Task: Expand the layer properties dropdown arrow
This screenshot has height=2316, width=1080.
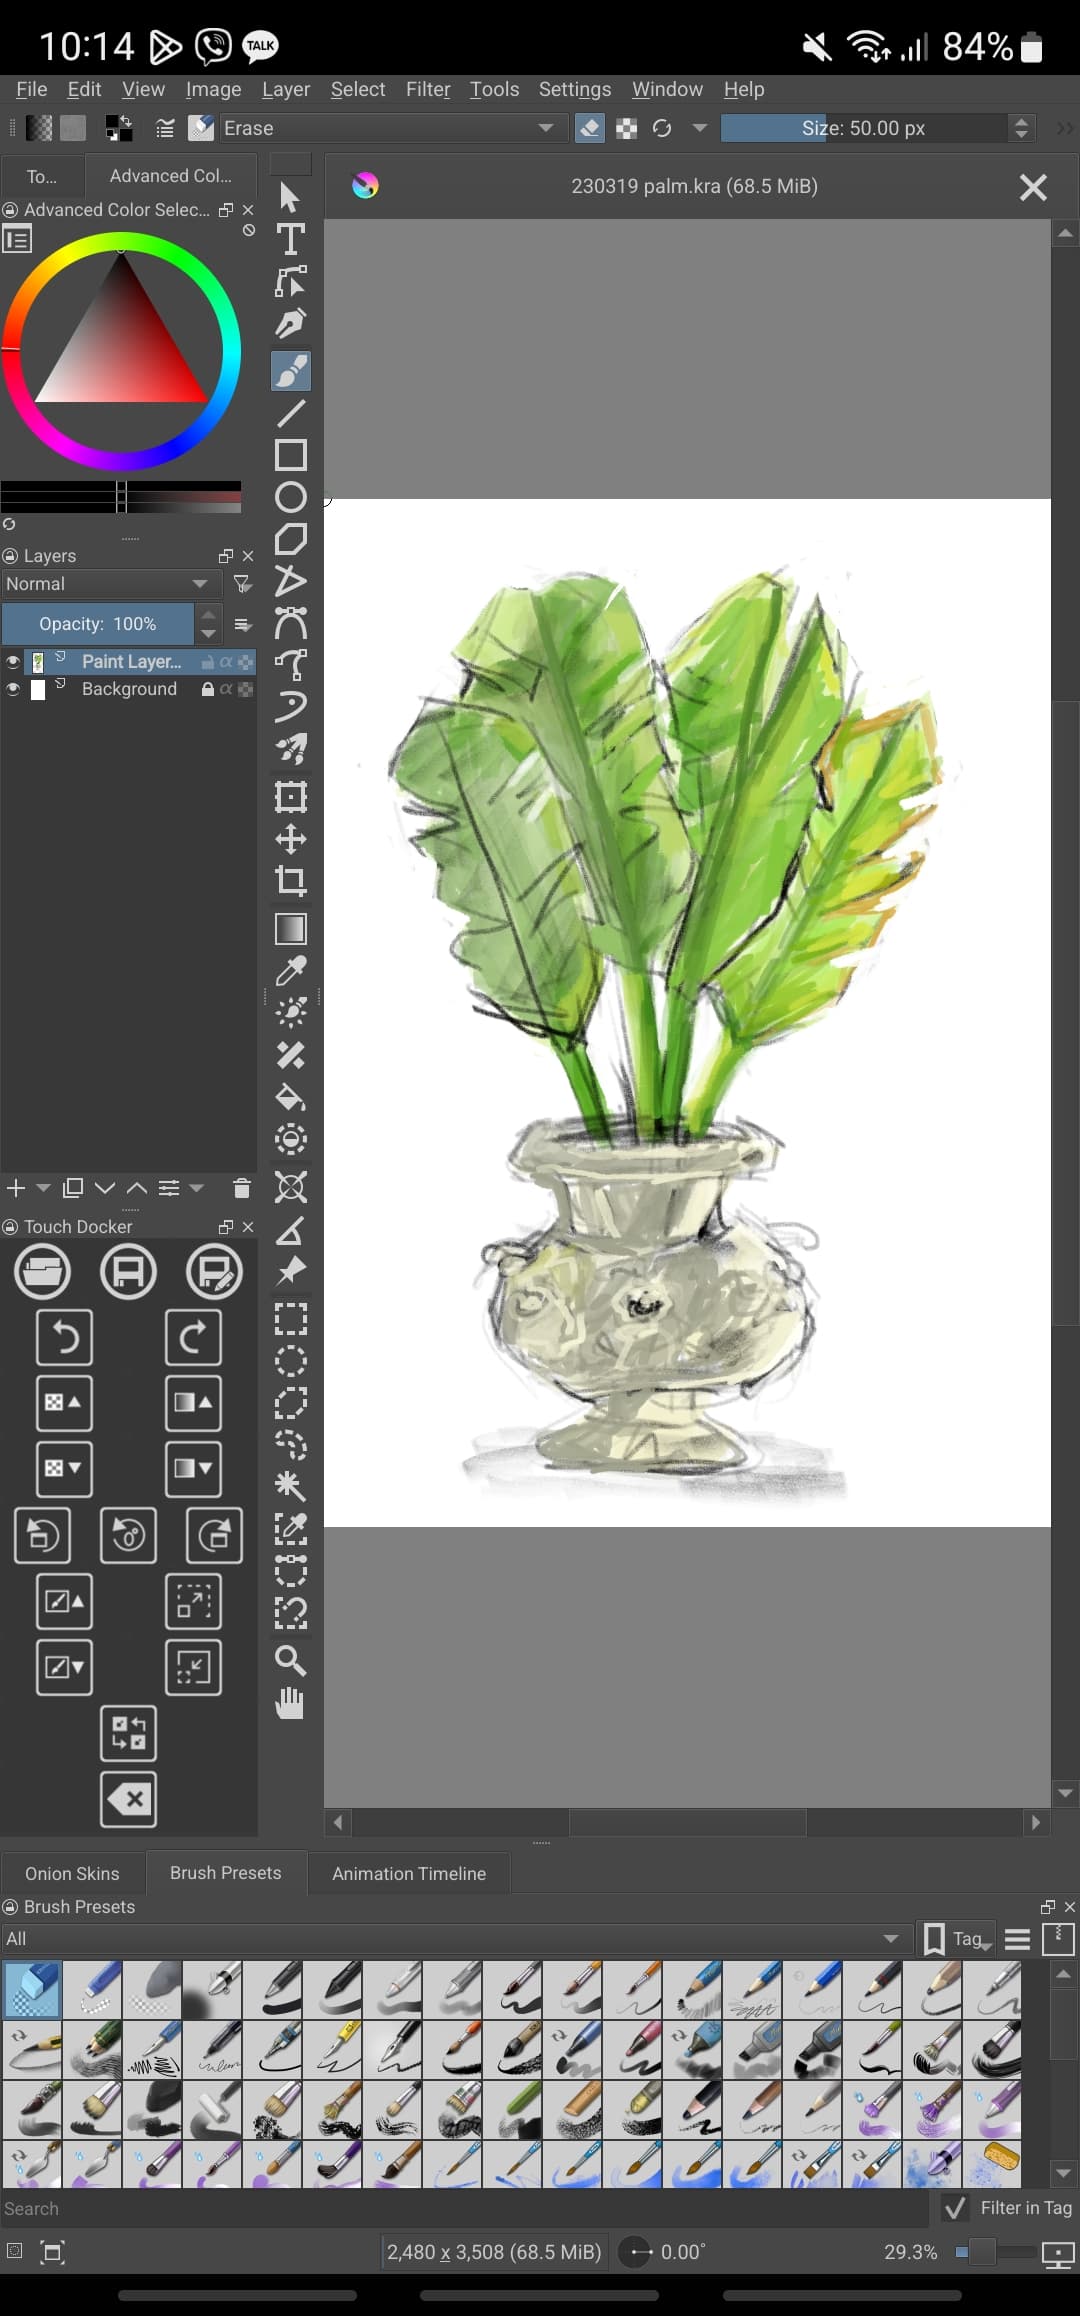Action: pos(196,1188)
